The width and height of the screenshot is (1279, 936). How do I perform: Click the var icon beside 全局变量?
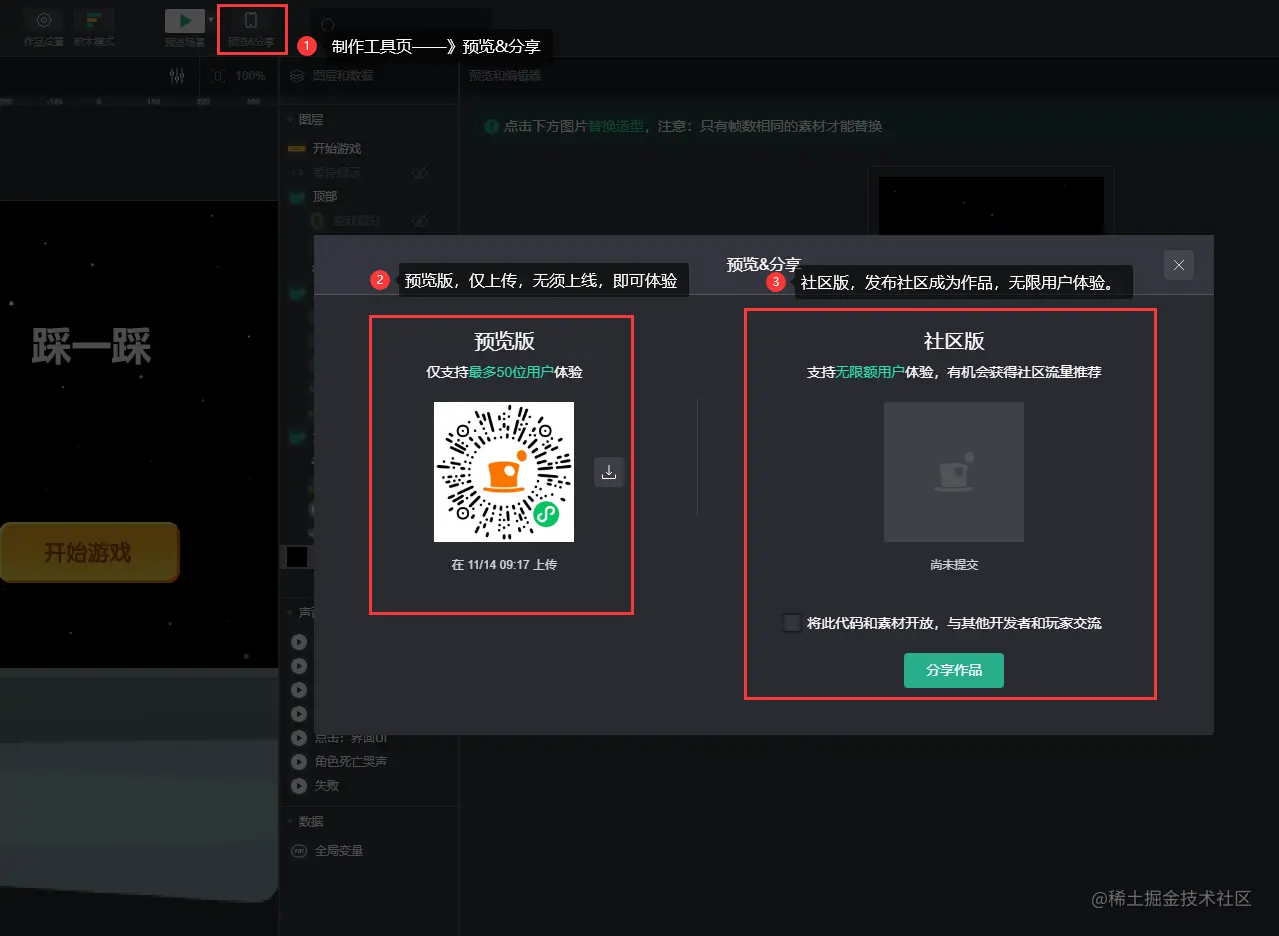tap(298, 851)
